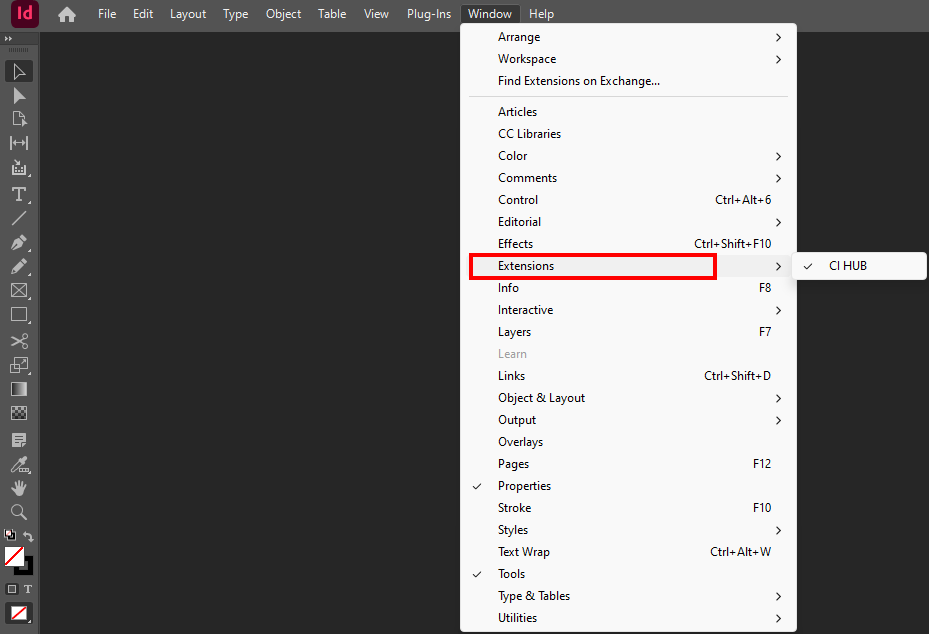Activate the Selection tool
Viewport: 929px width, 634px height.
[x=18, y=71]
